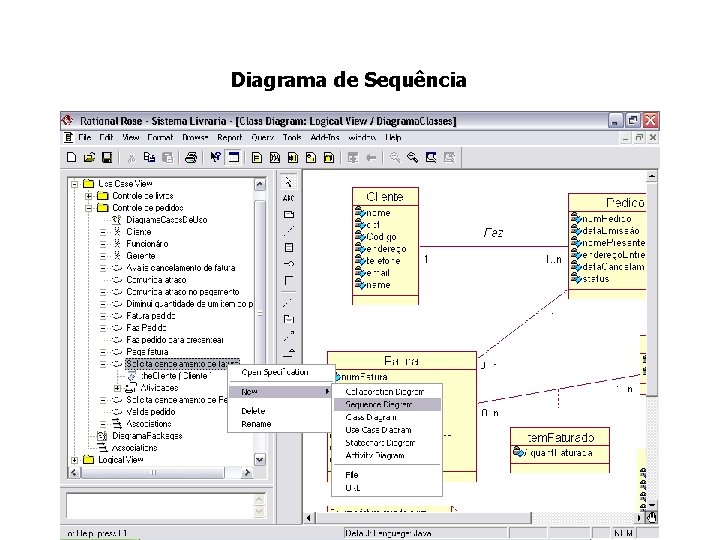Select DiagramaCasosDeUso in the browser tree
This screenshot has height=540, width=720.
pos(166,220)
